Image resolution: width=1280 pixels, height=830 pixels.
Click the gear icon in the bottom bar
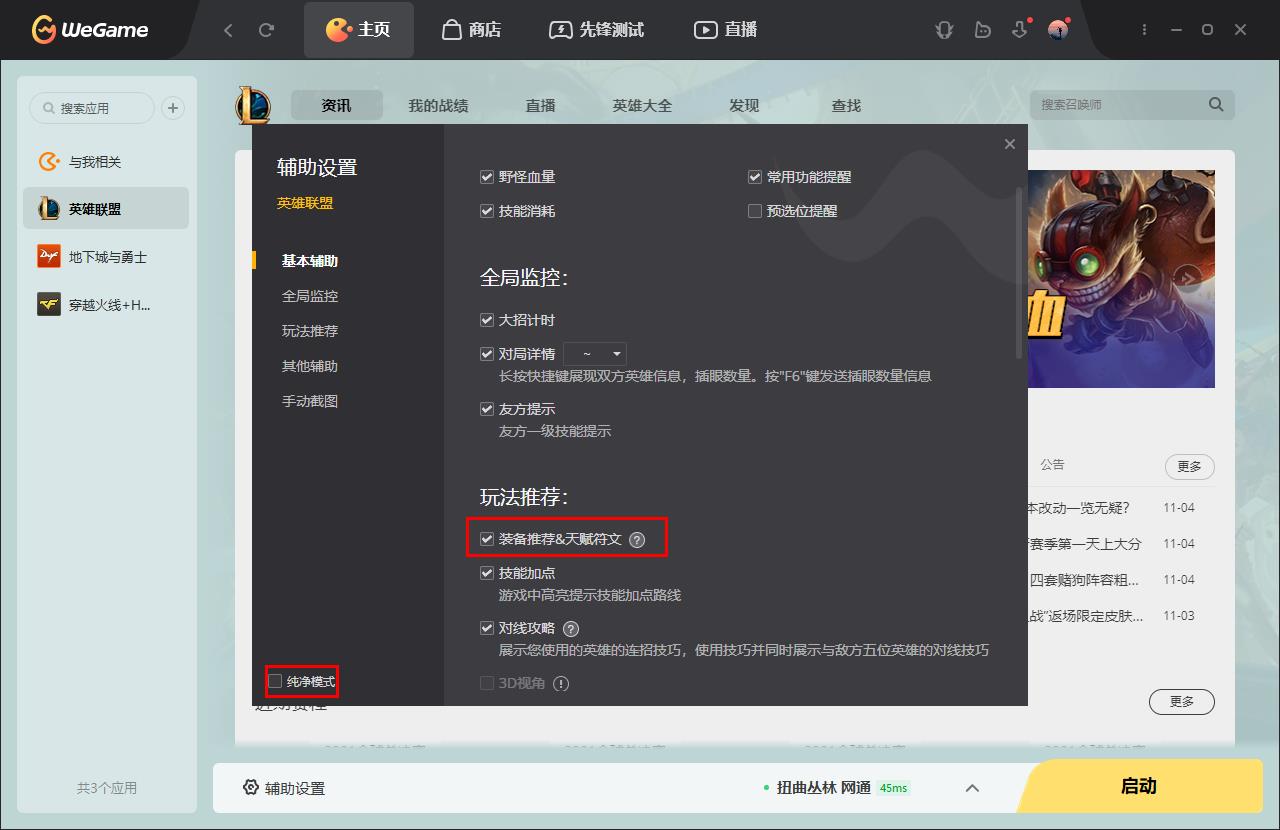click(251, 787)
